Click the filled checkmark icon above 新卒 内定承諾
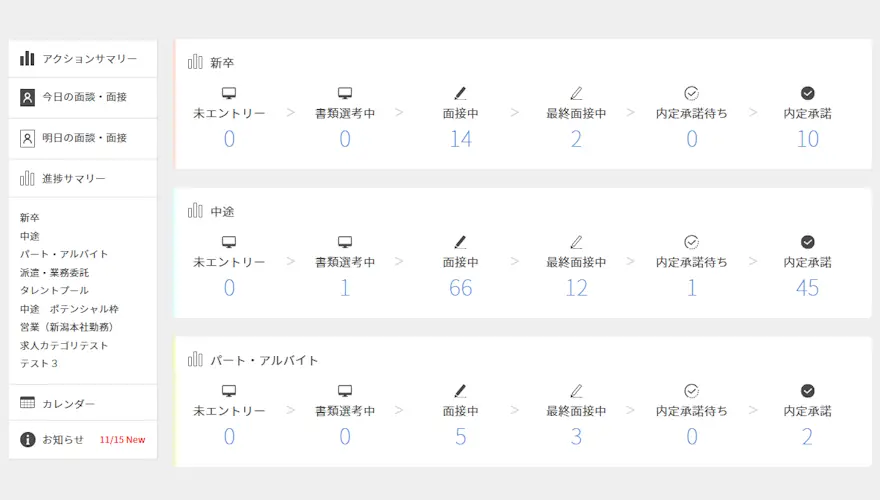This screenshot has width=880, height=500. pyautogui.click(x=808, y=93)
